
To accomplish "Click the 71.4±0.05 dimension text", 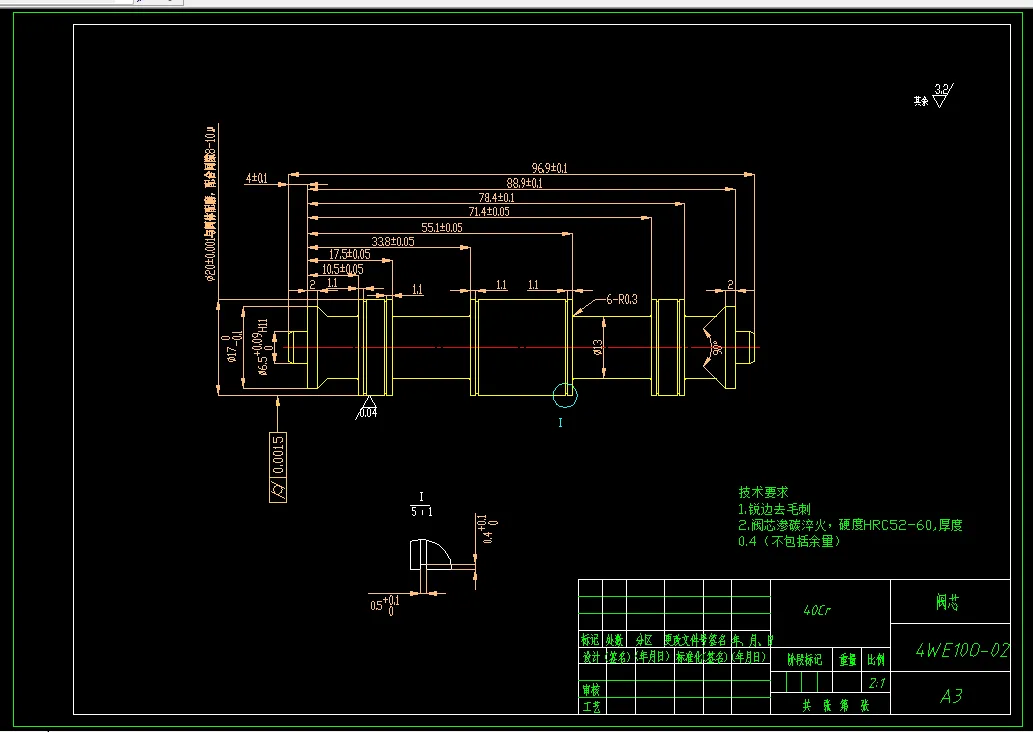I will [x=489, y=211].
